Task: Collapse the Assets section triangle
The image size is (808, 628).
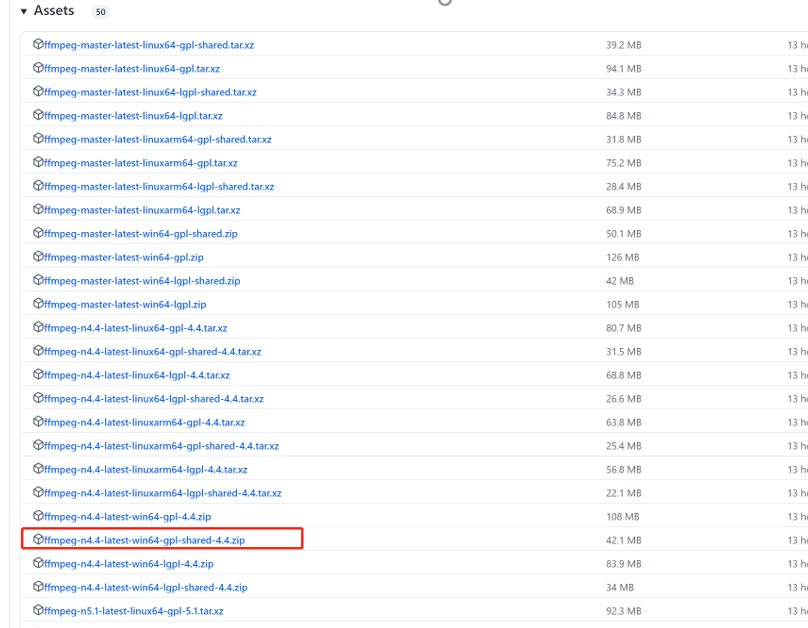Action: pos(24,11)
